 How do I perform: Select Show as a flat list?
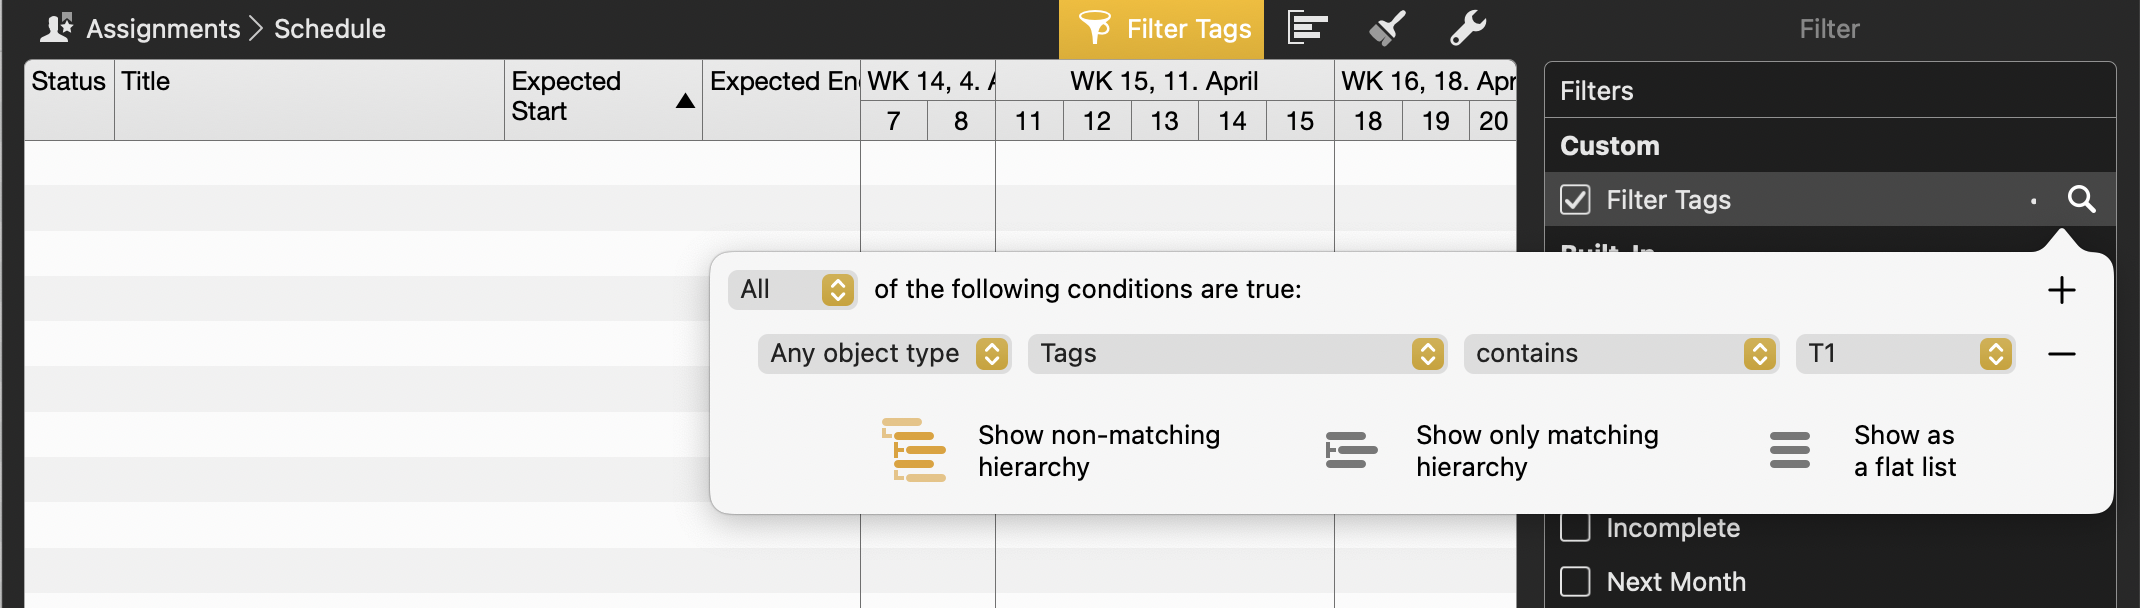pyautogui.click(x=1789, y=450)
